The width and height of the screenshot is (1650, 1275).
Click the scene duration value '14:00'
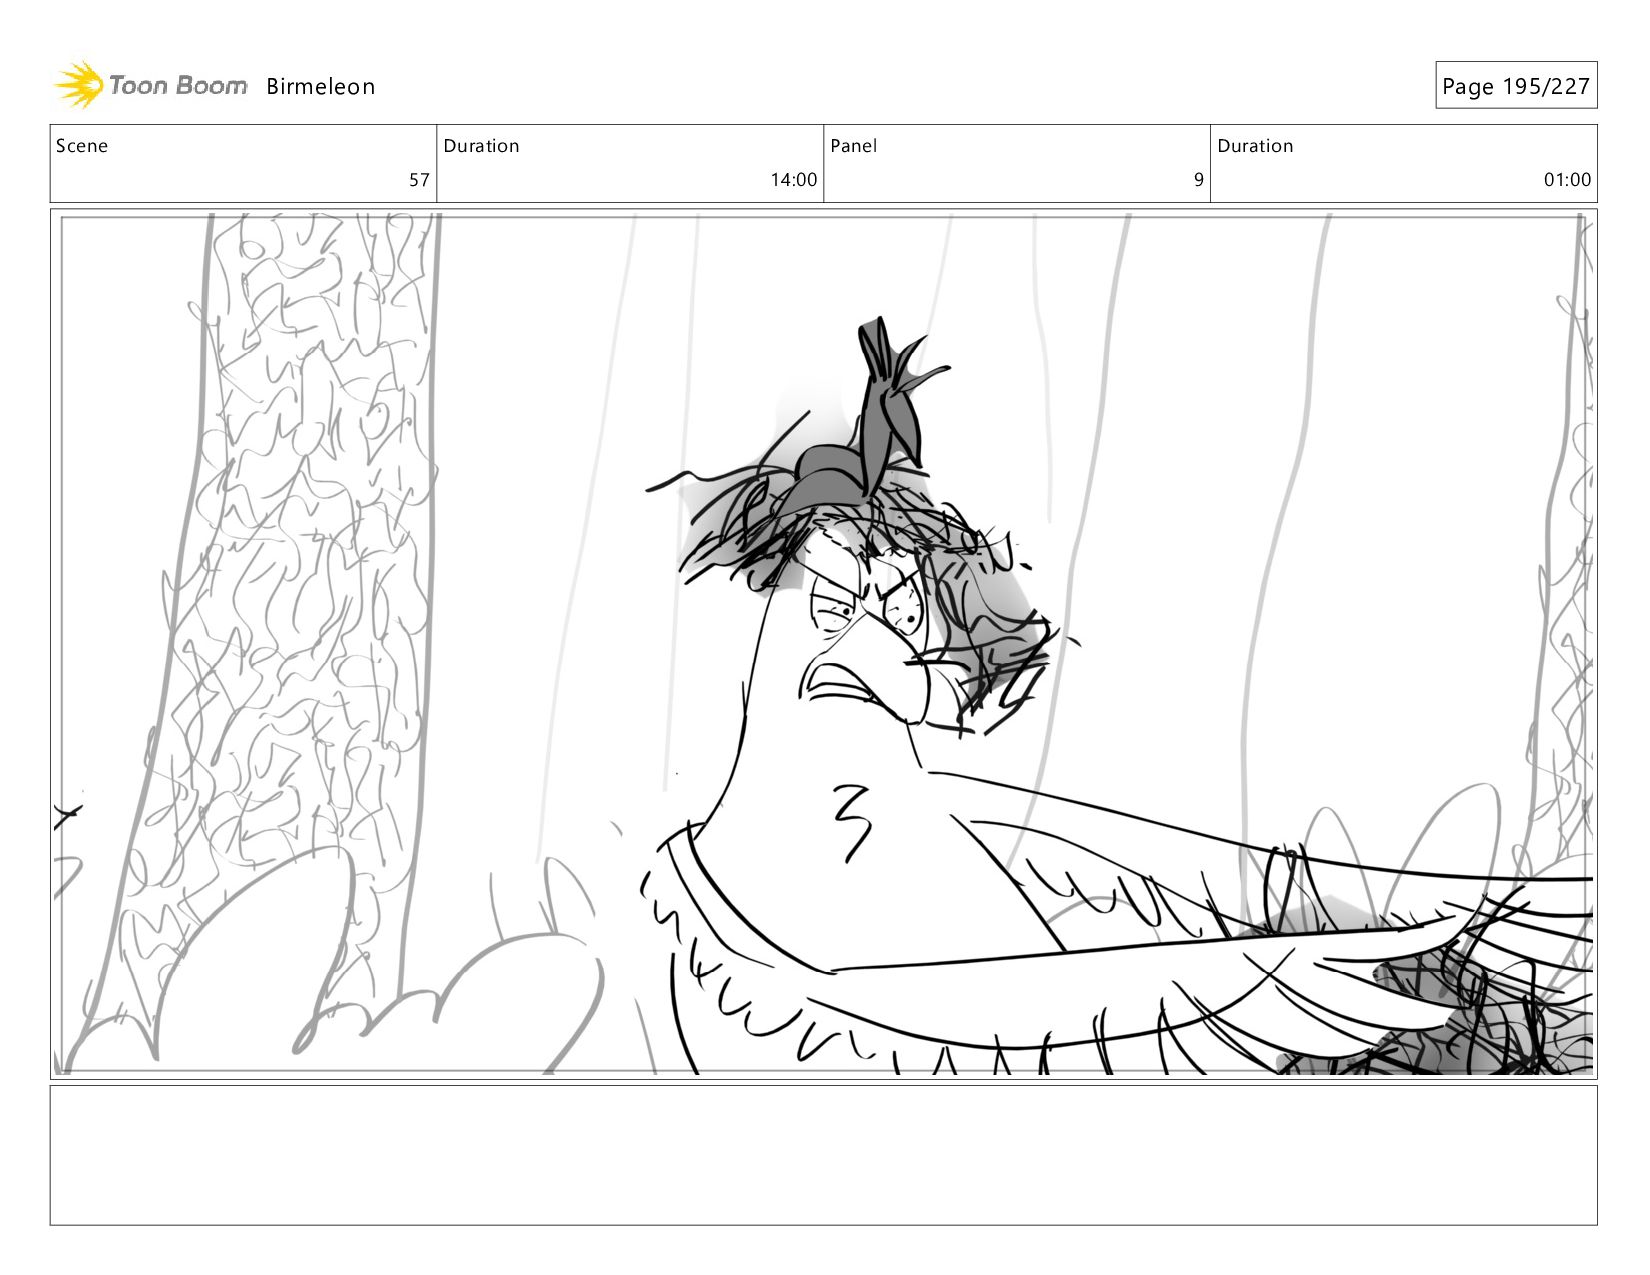click(x=794, y=180)
